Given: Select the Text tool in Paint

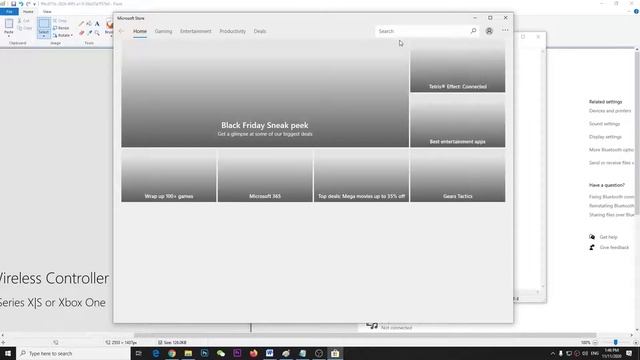Looking at the screenshot, I should 97,24.
